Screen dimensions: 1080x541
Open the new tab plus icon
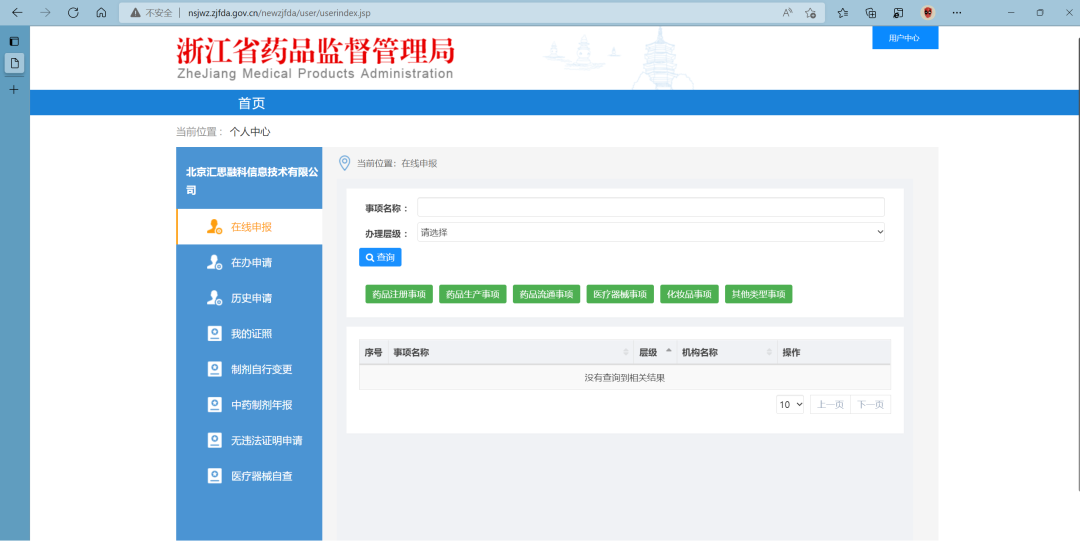pos(14,89)
